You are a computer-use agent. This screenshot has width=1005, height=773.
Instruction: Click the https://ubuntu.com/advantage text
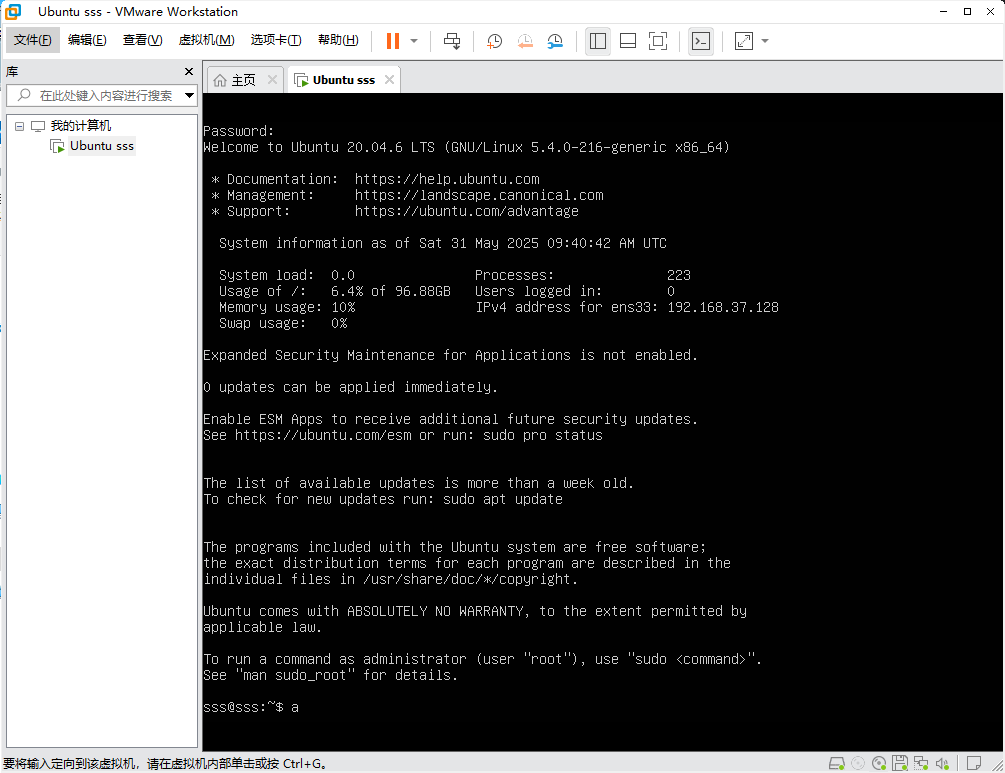click(x=467, y=212)
